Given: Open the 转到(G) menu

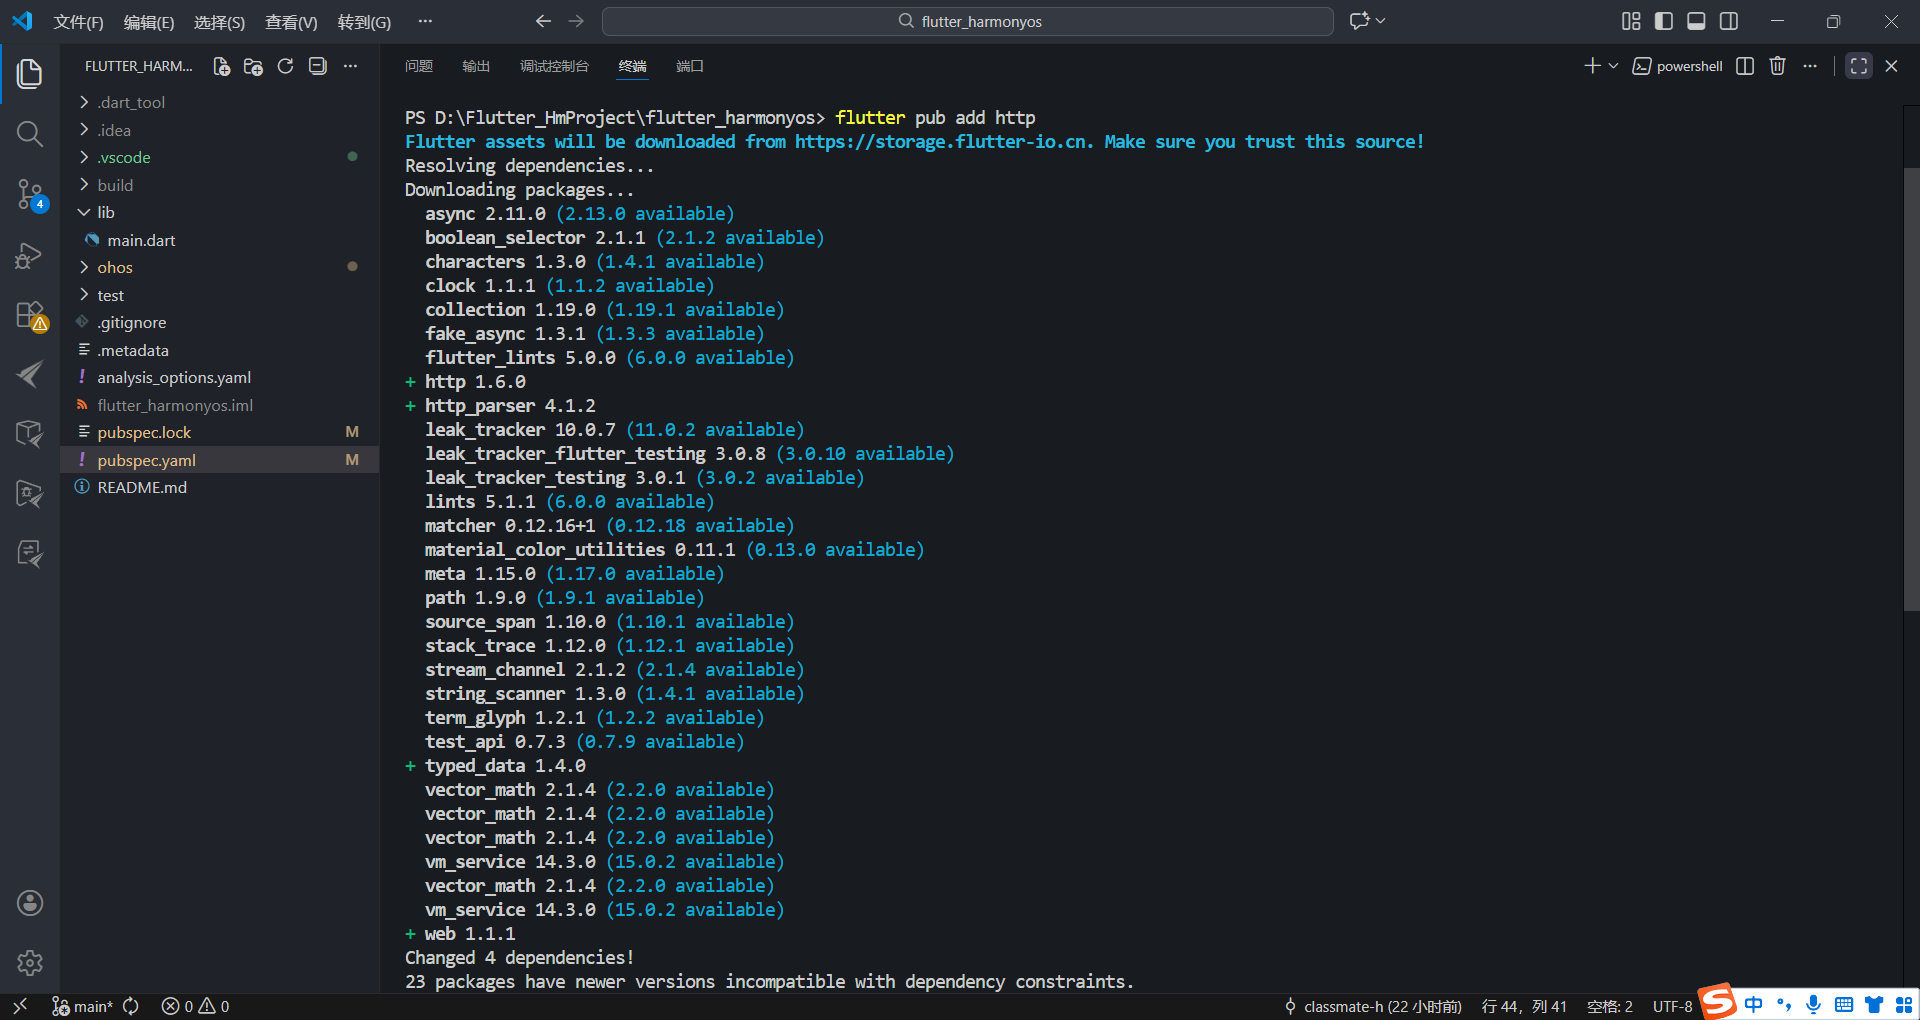Looking at the screenshot, I should (x=364, y=22).
